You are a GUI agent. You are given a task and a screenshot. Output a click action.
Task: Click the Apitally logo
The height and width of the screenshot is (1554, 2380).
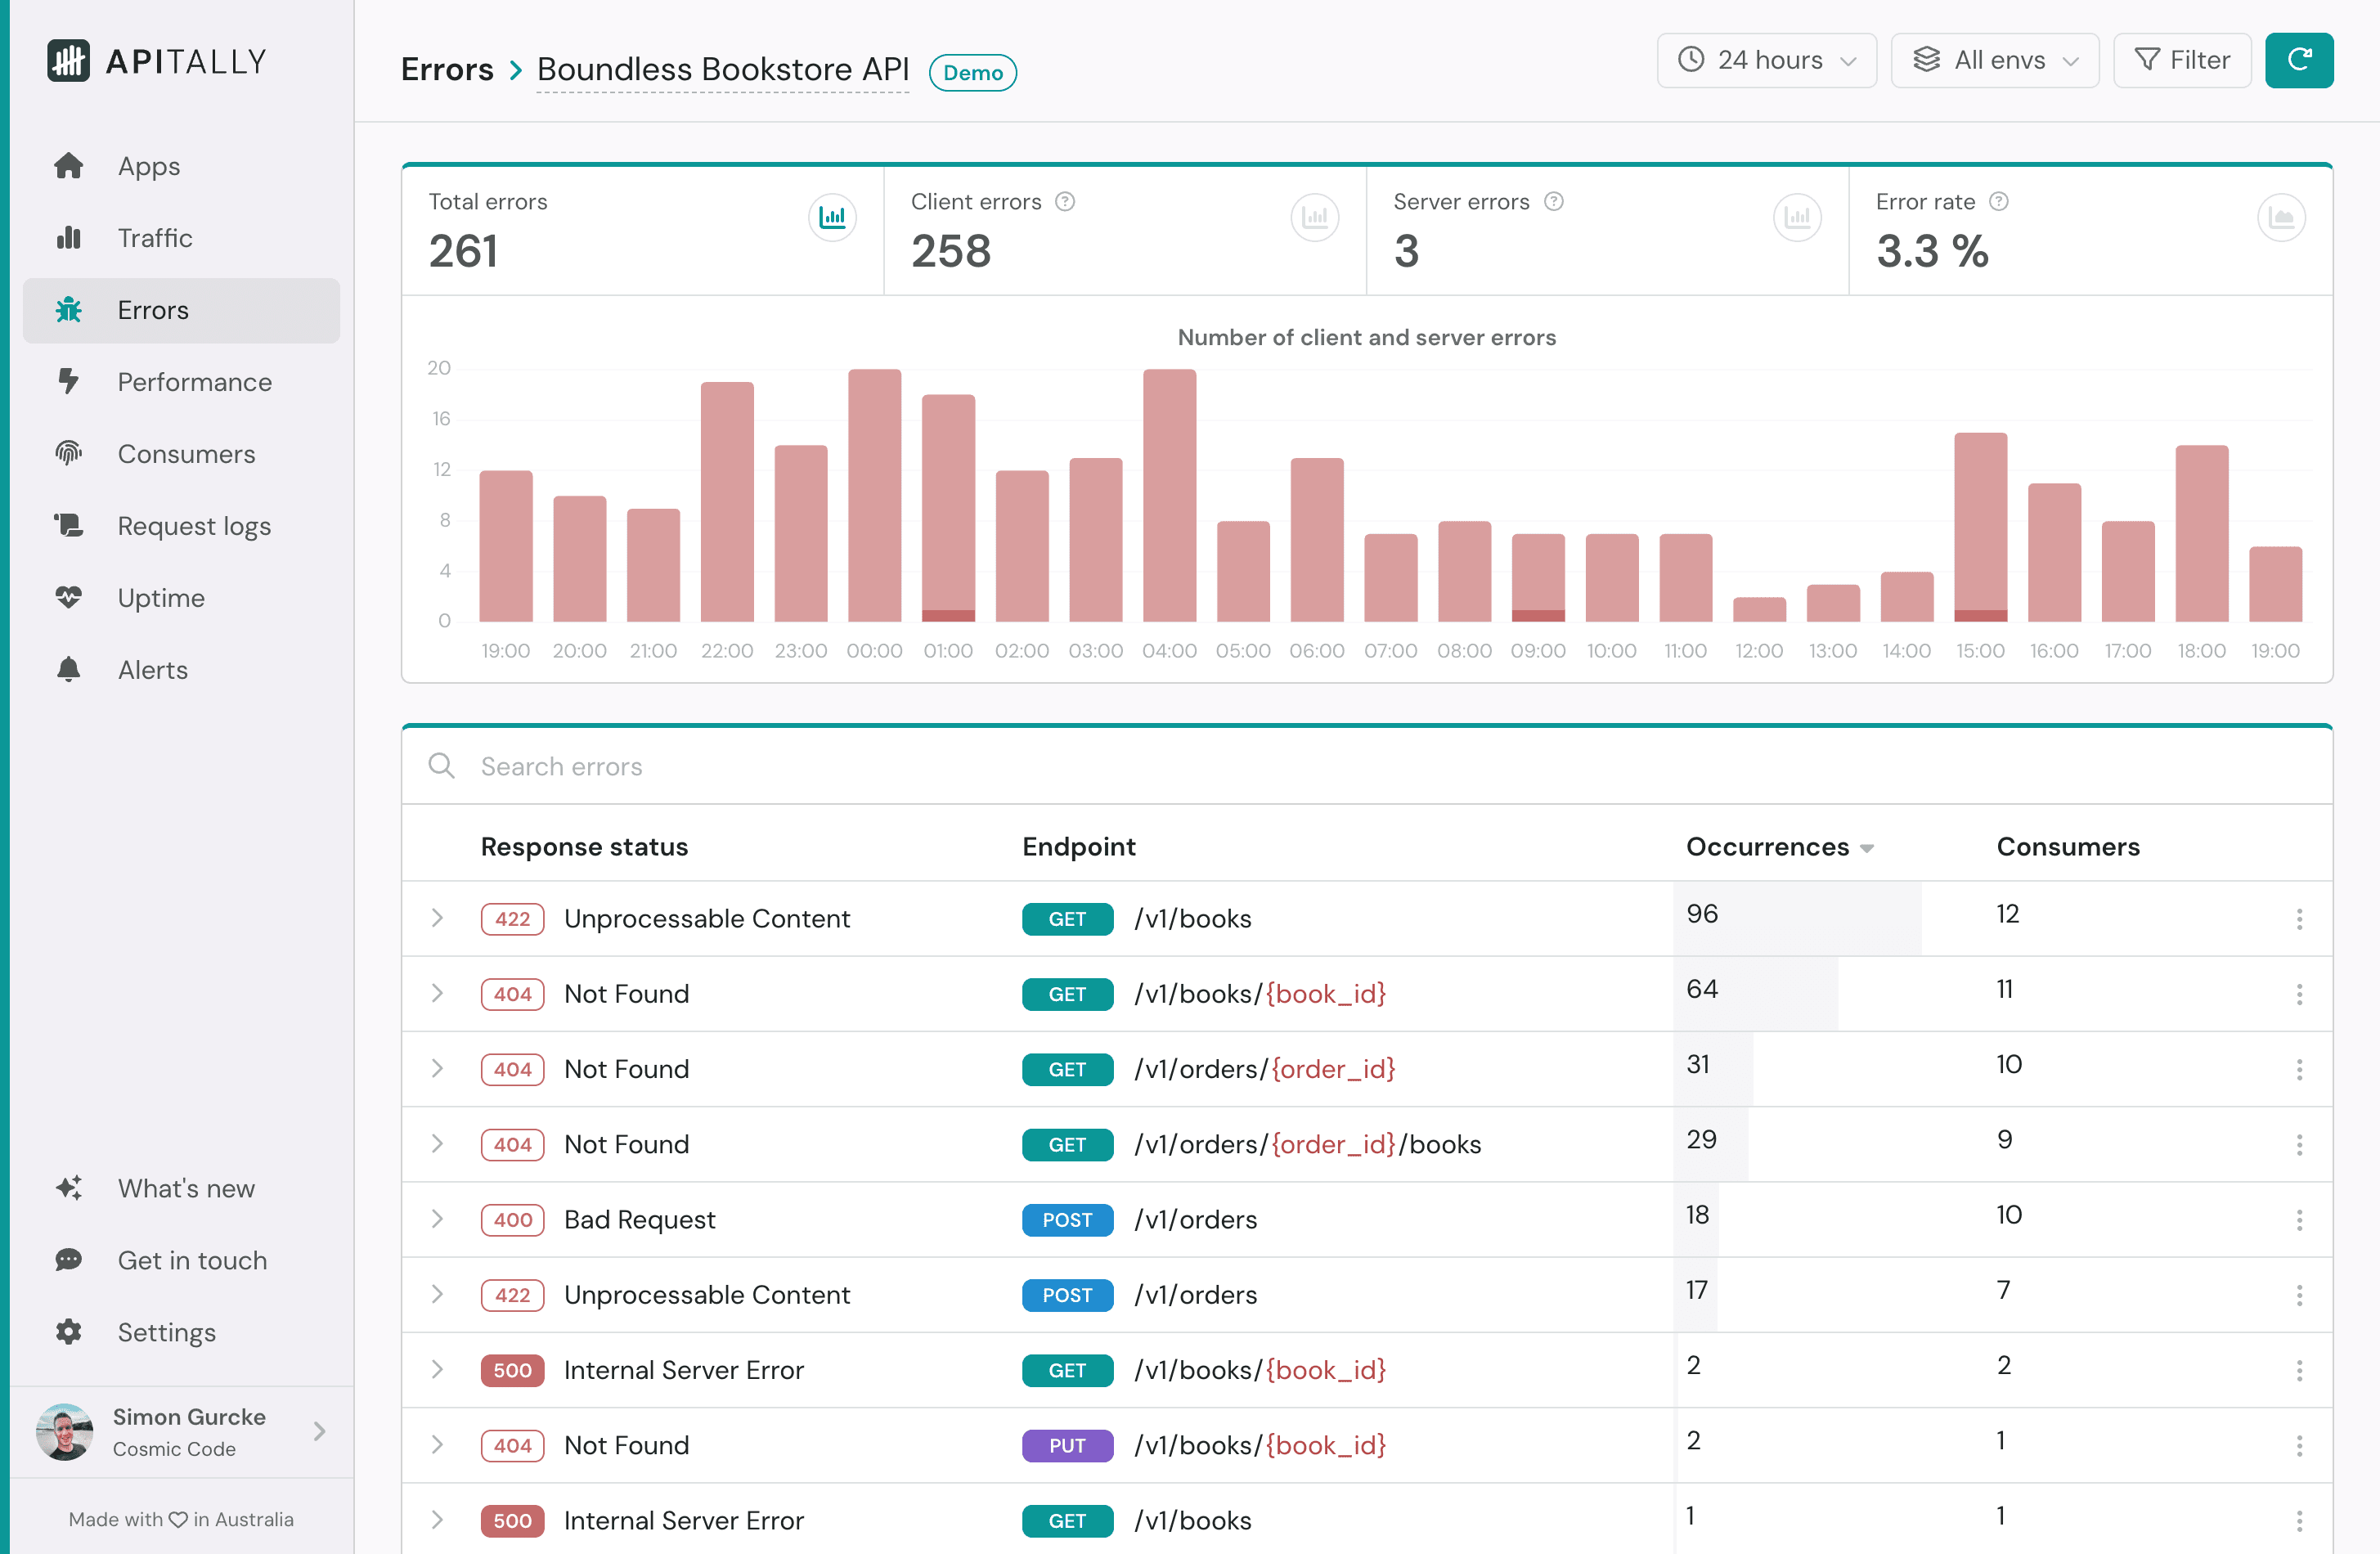click(x=157, y=61)
